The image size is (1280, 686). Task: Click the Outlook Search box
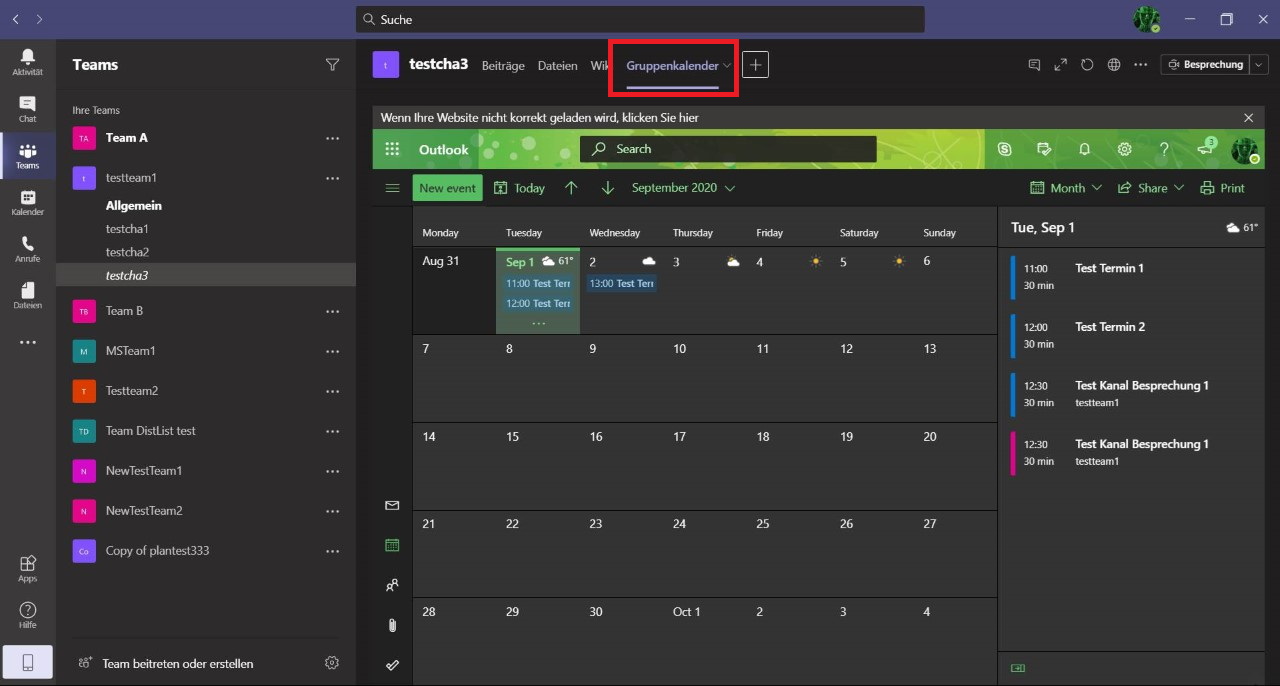(728, 149)
